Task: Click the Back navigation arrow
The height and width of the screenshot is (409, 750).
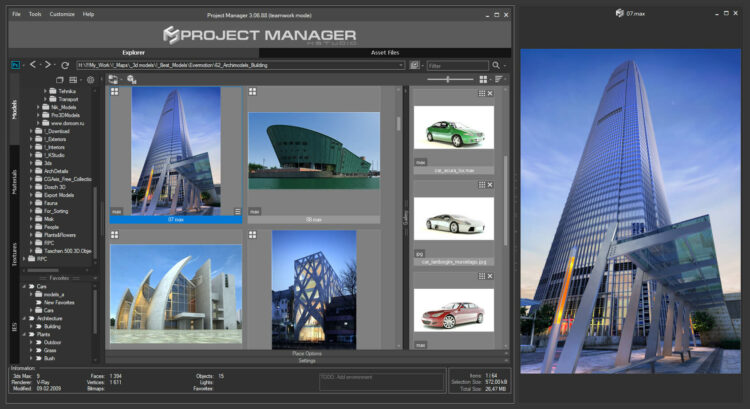Action: click(x=32, y=64)
